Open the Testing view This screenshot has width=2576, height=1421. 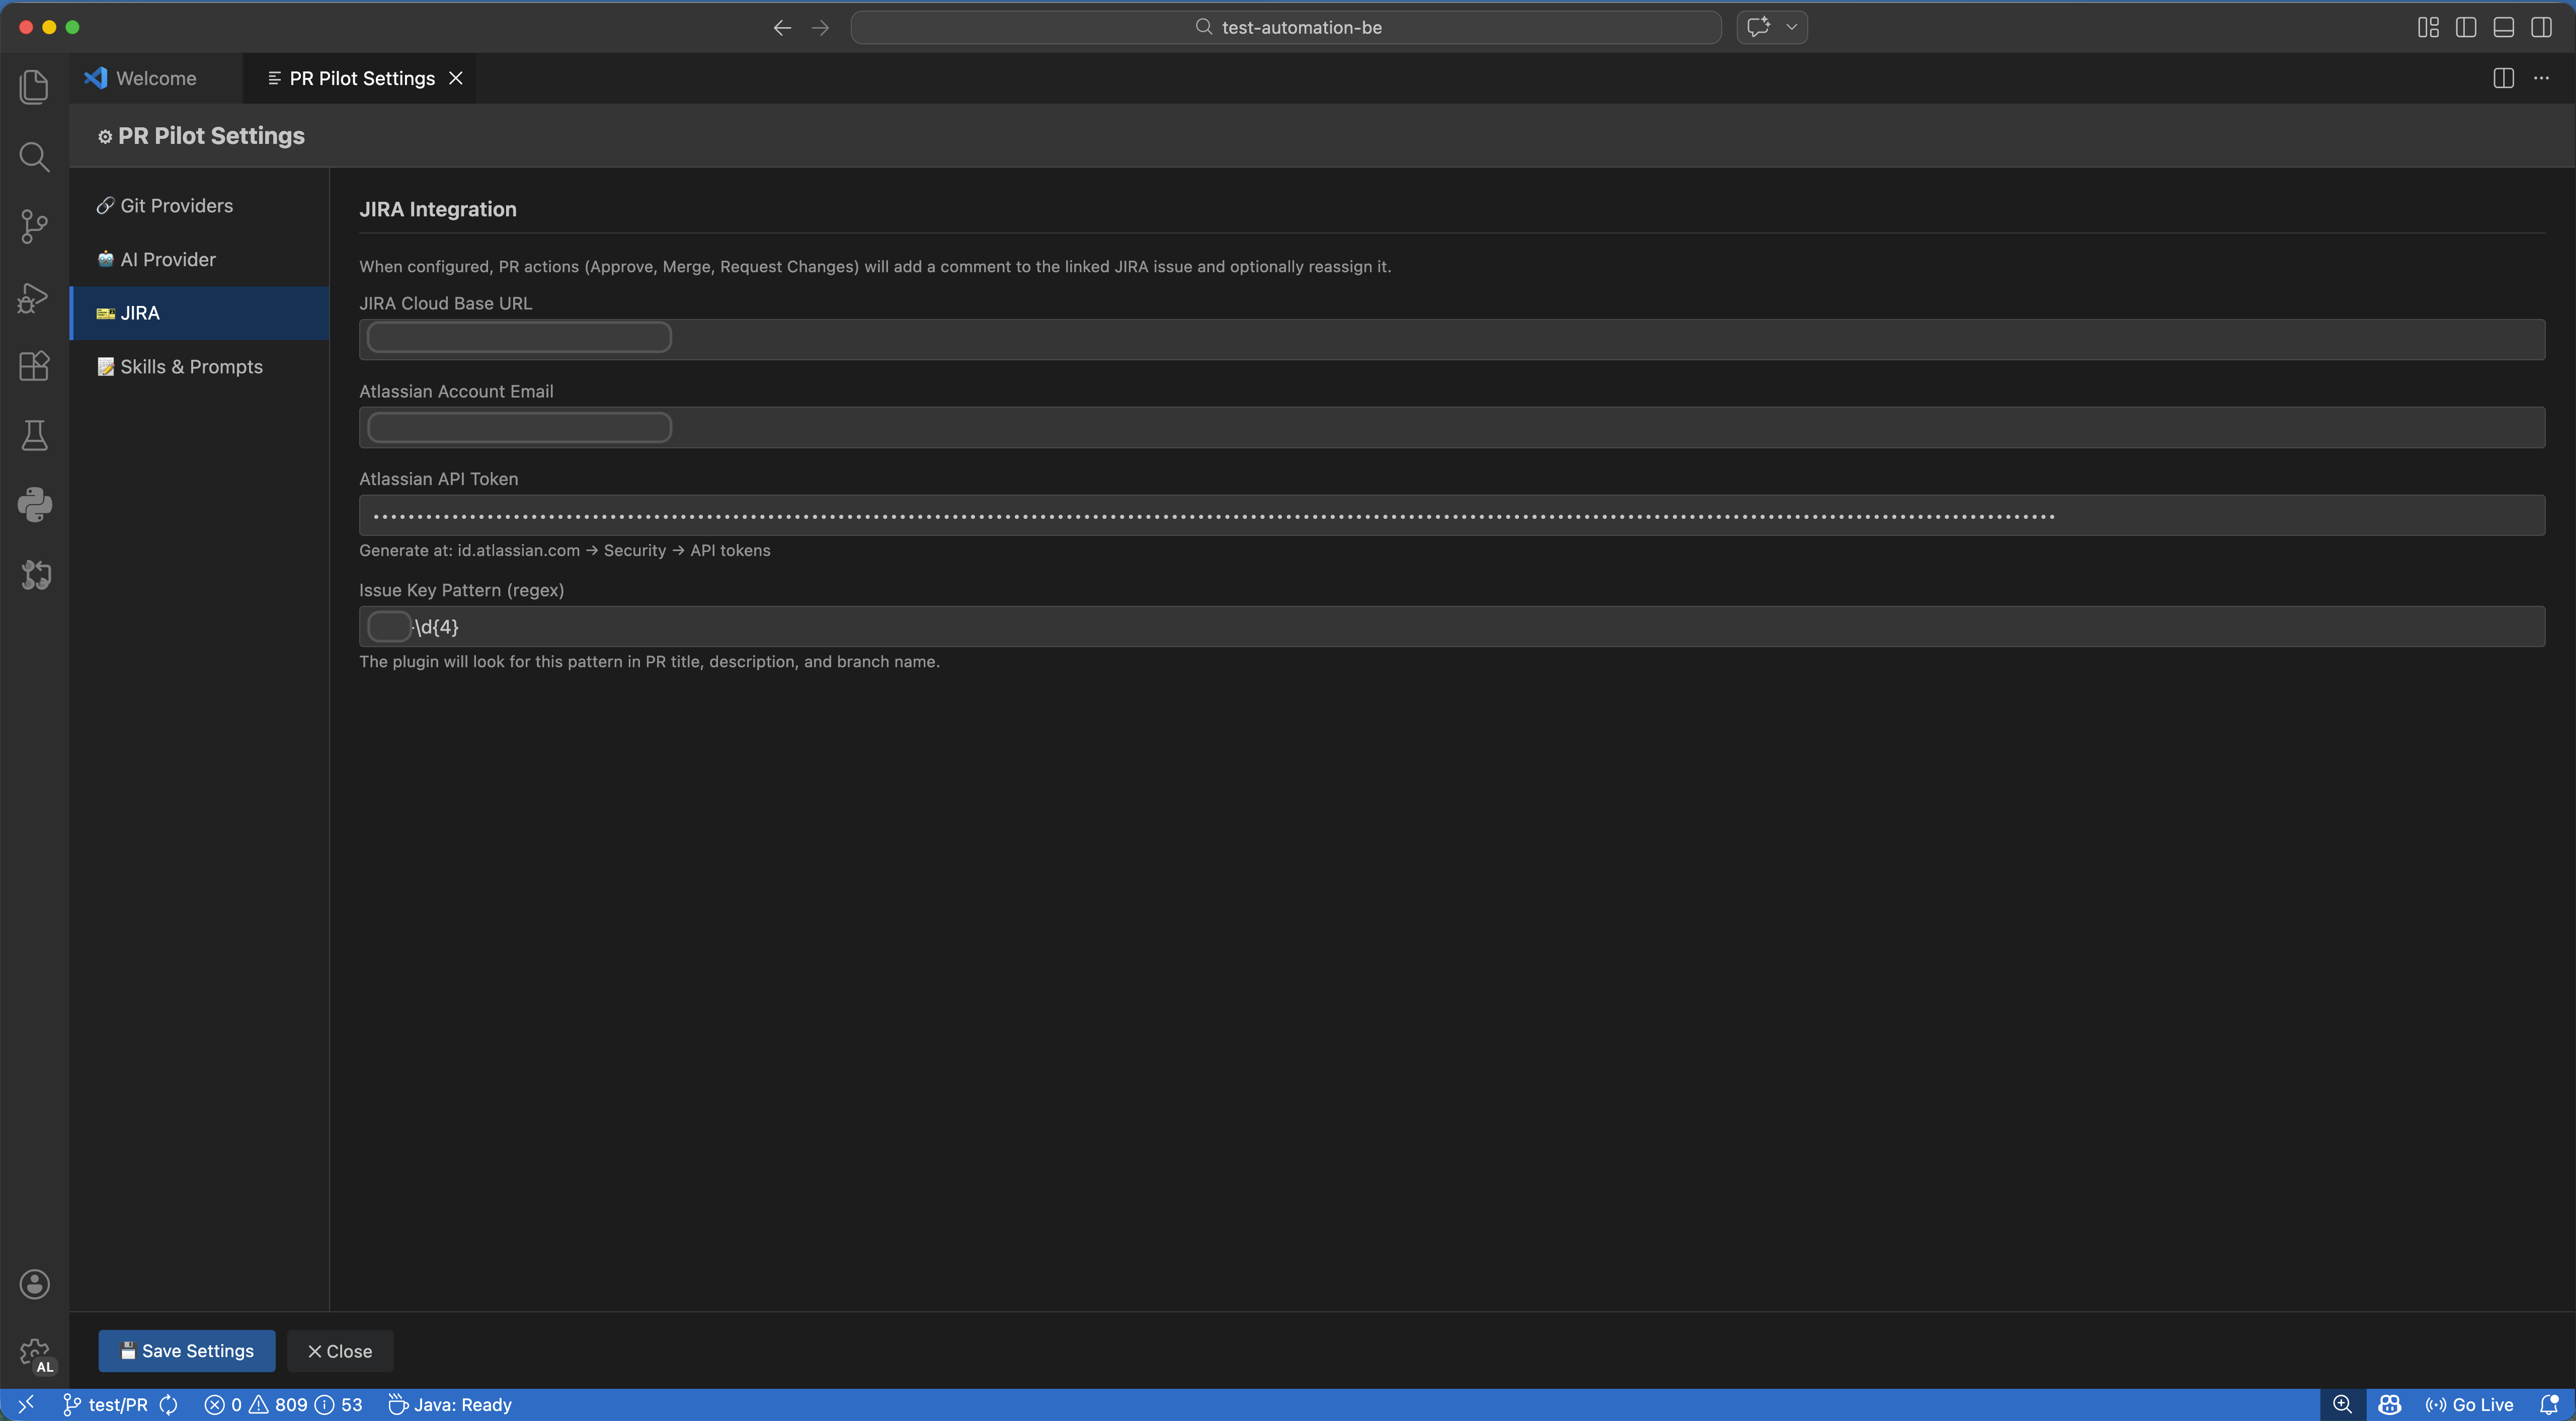pos(34,435)
